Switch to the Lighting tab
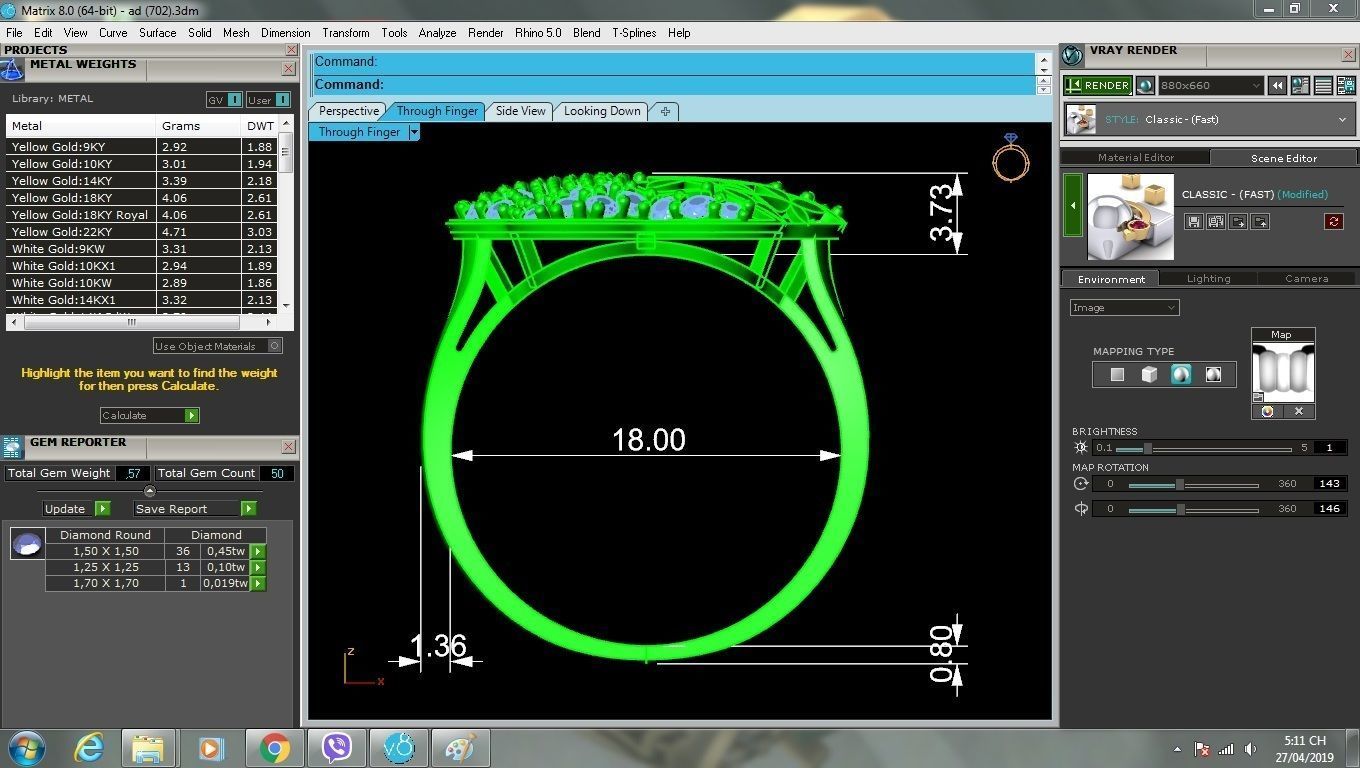This screenshot has height=768, width=1360. pos(1208,279)
